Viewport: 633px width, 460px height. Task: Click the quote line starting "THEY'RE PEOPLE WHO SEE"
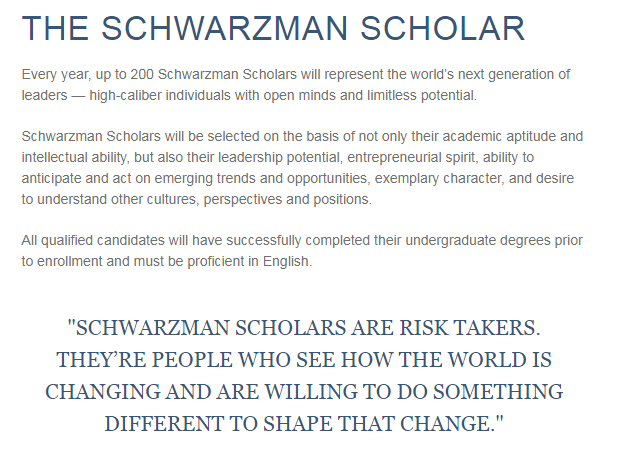(304, 359)
